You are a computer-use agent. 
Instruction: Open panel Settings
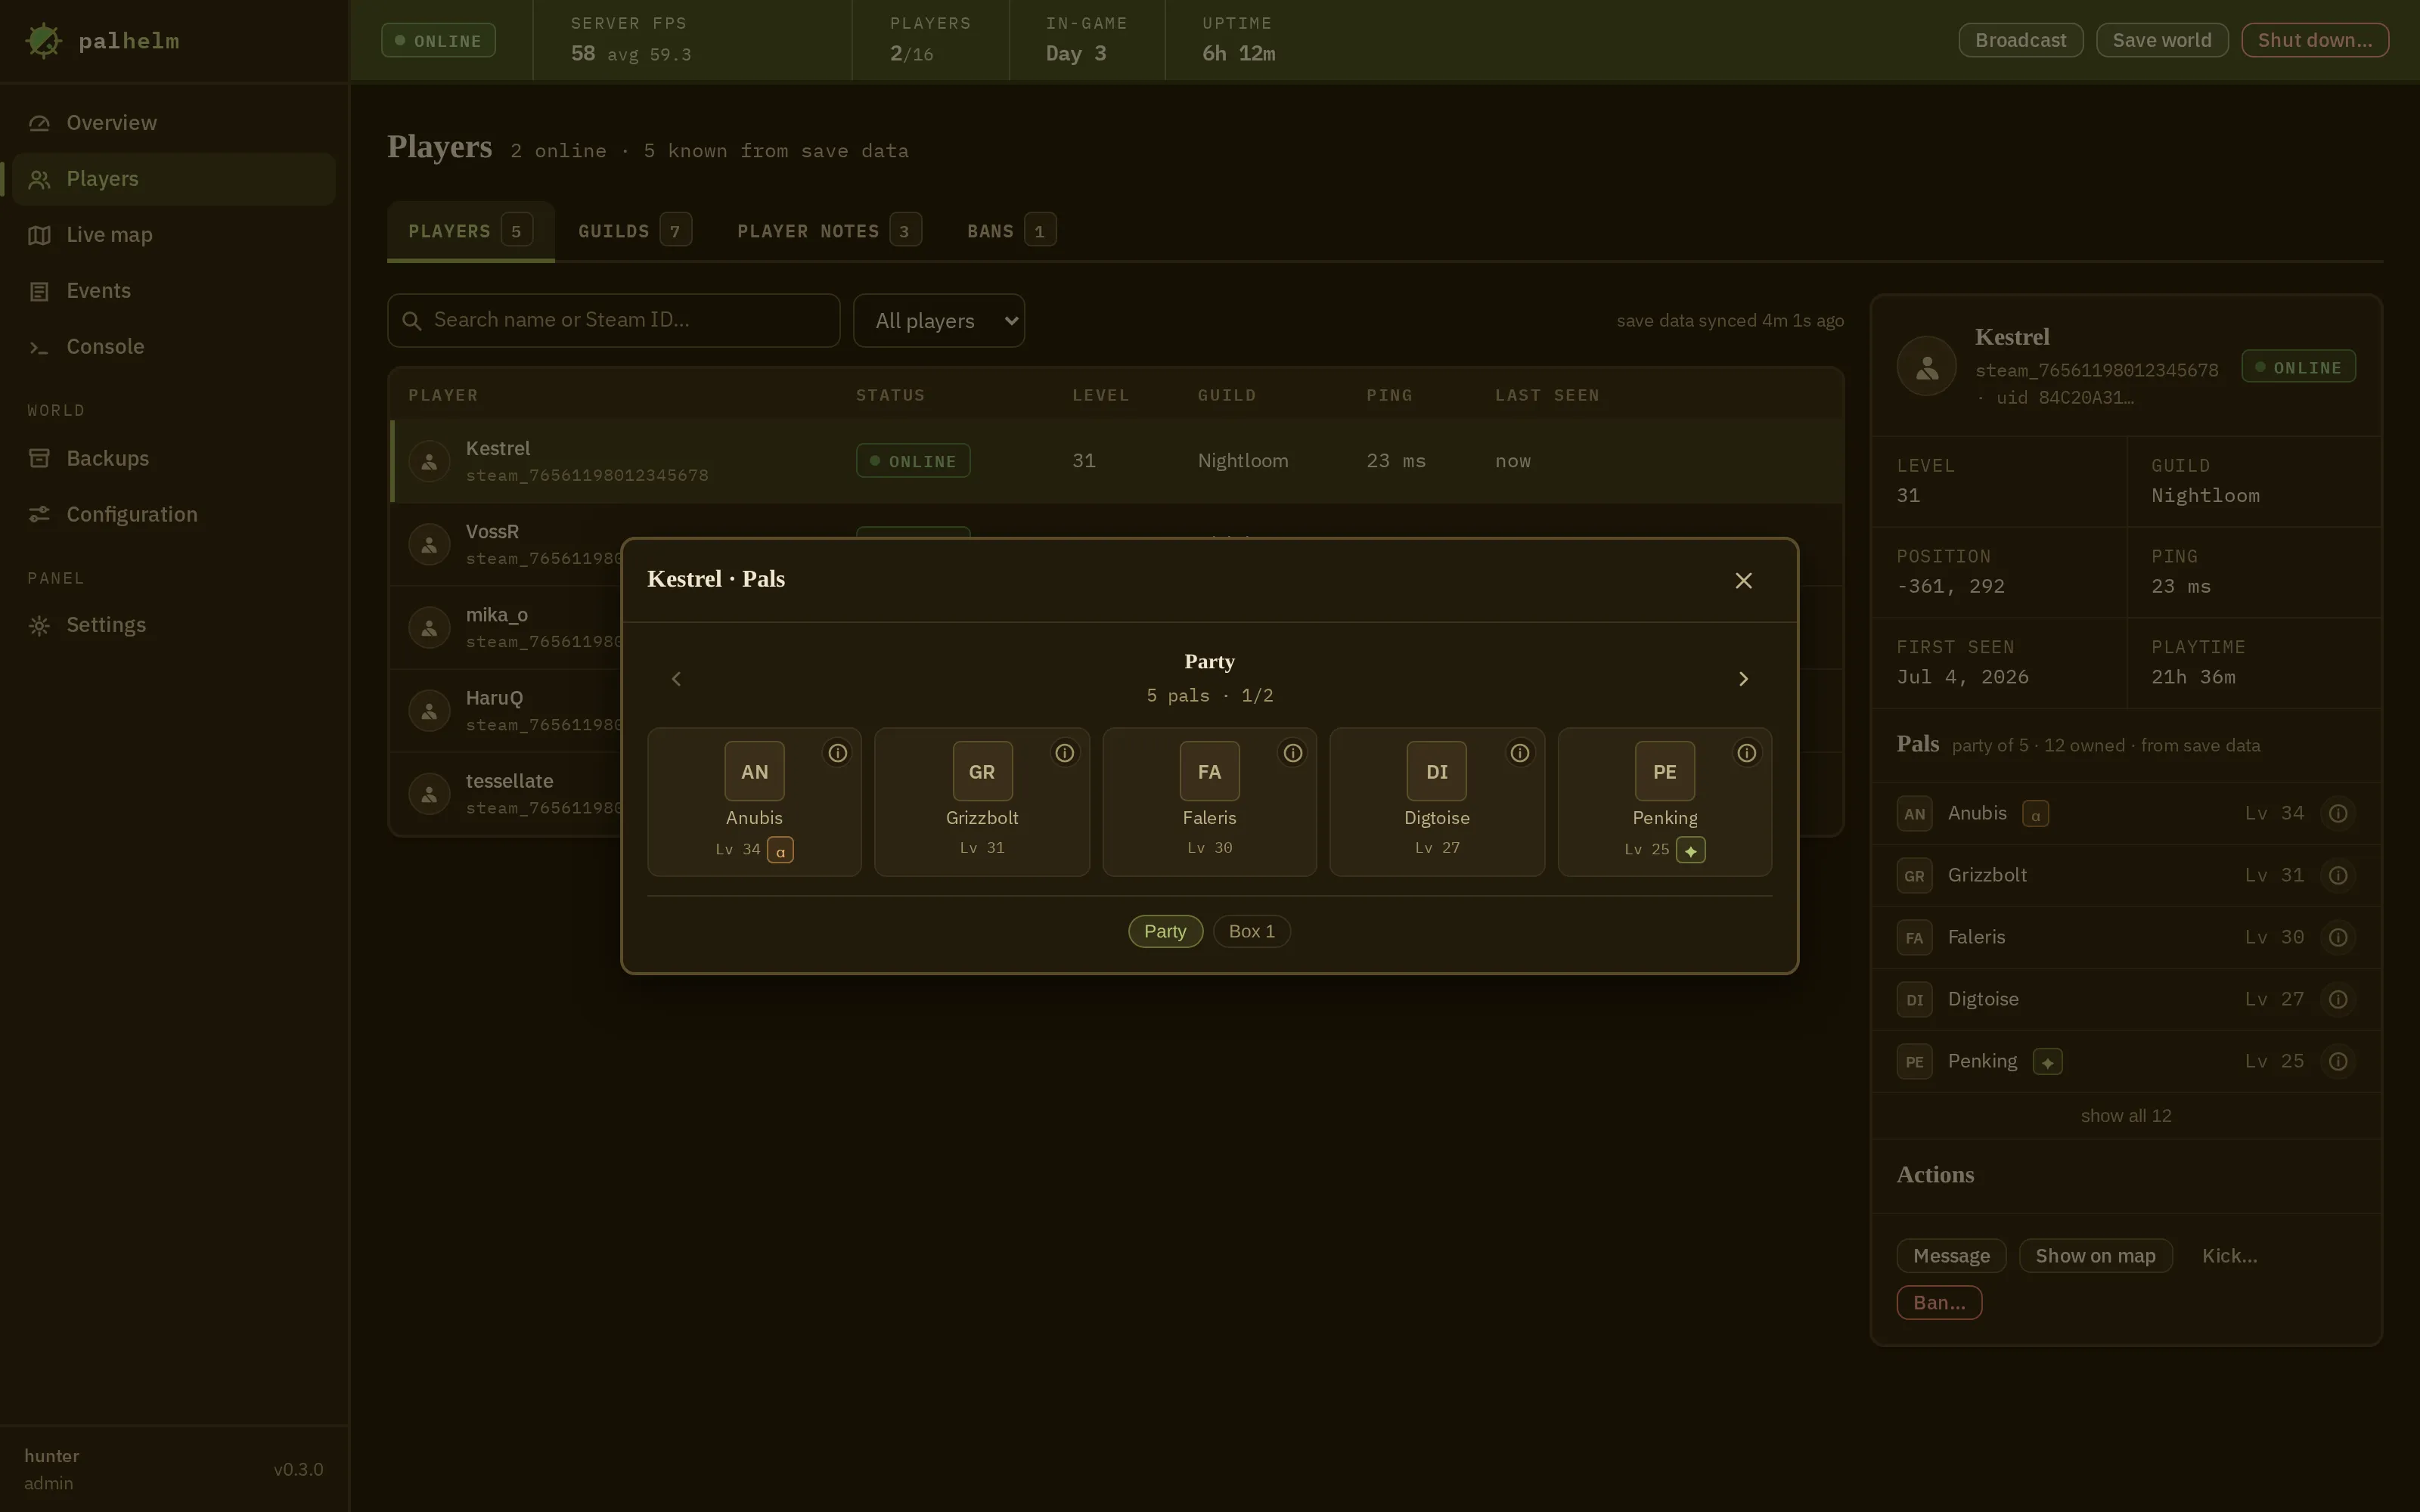click(174, 625)
